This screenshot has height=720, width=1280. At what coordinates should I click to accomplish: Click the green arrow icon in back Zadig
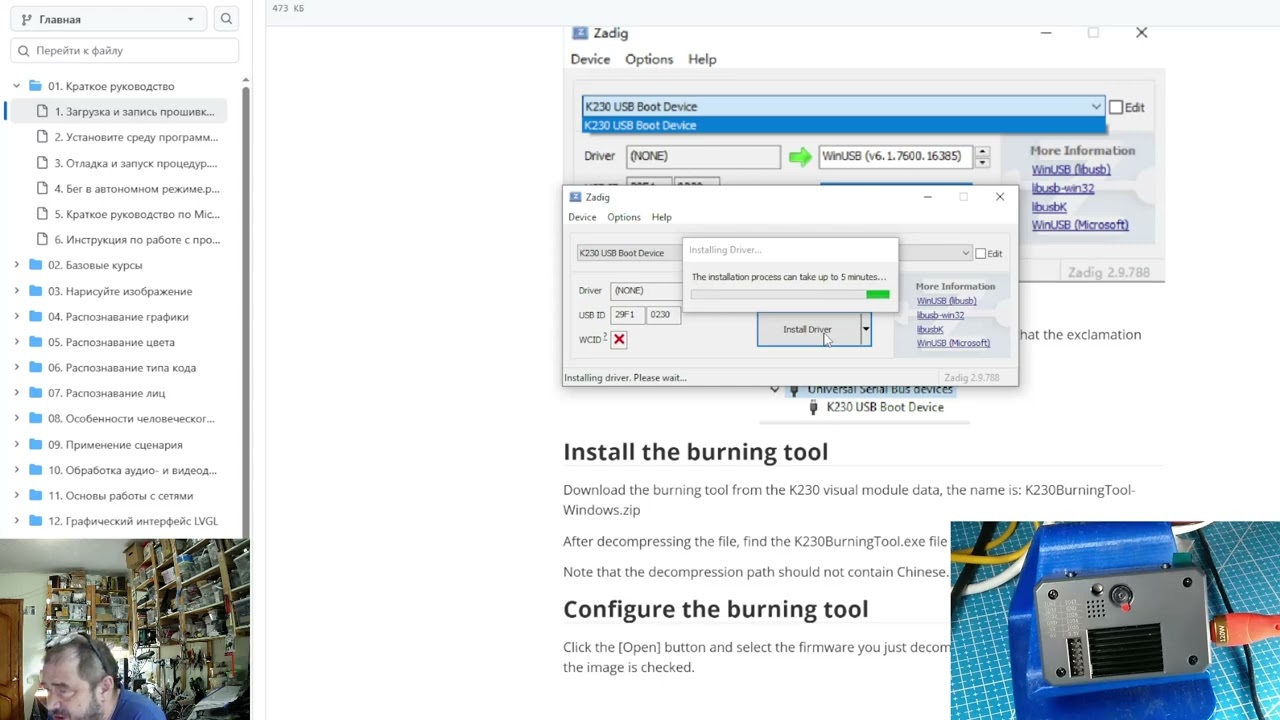tap(800, 156)
